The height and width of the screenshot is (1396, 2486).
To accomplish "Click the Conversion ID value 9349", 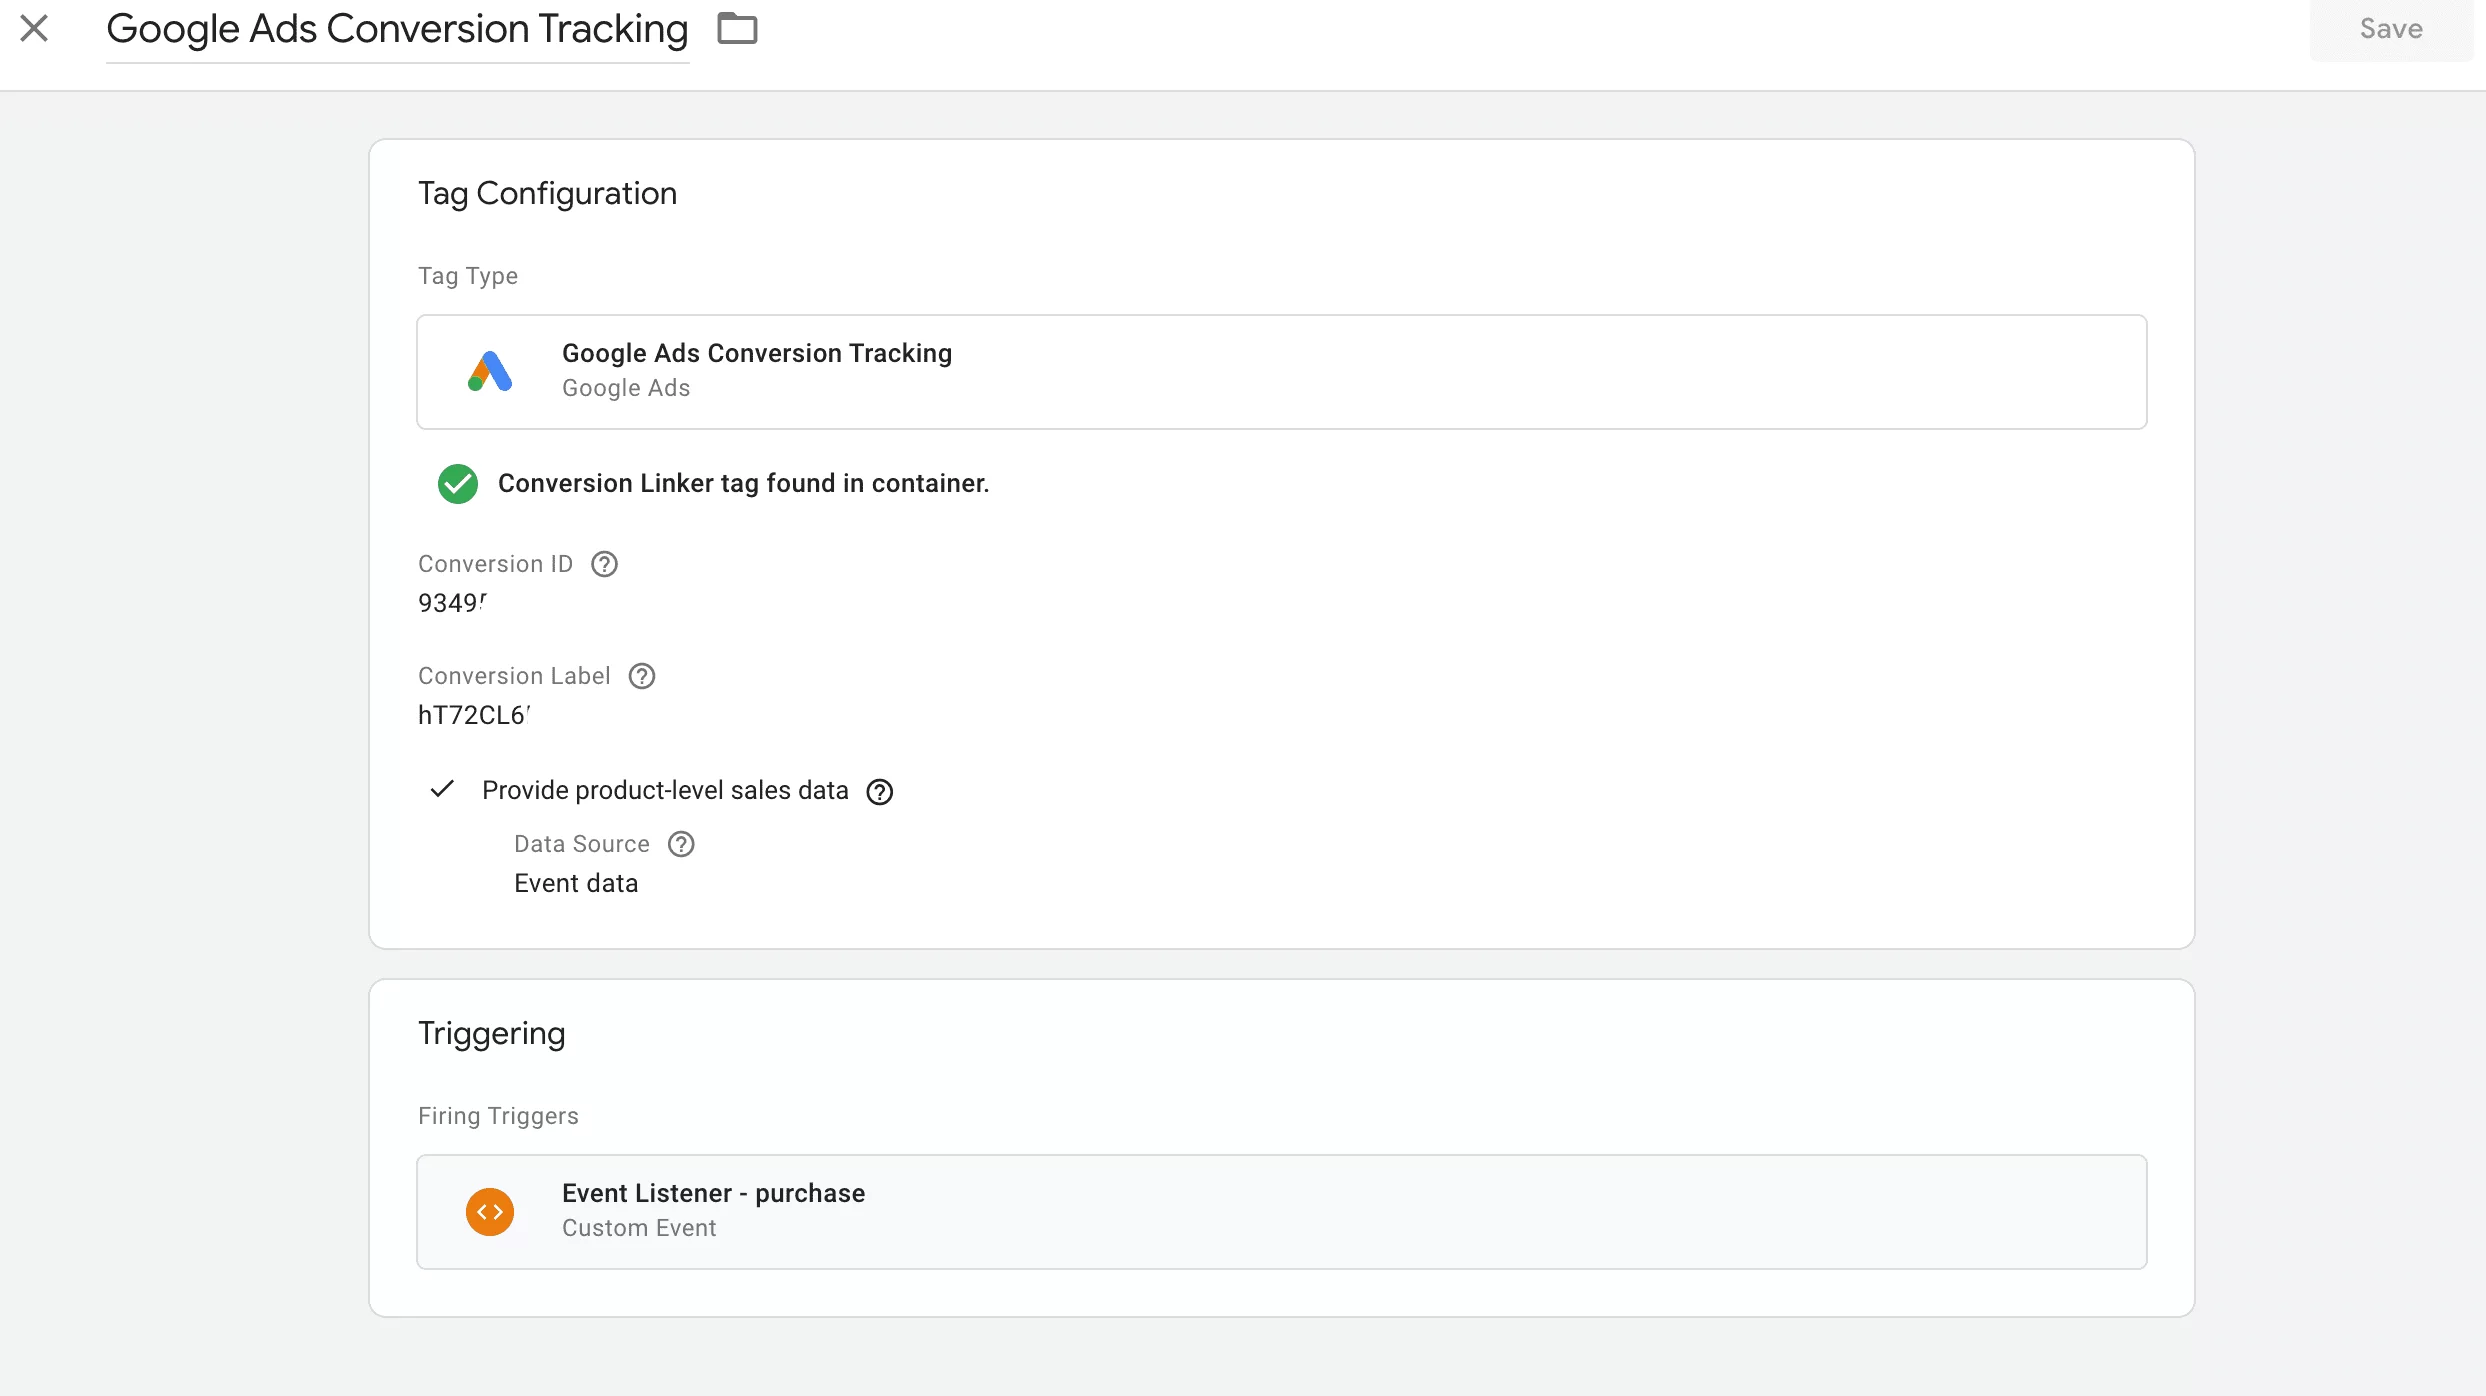I will pyautogui.click(x=452, y=603).
